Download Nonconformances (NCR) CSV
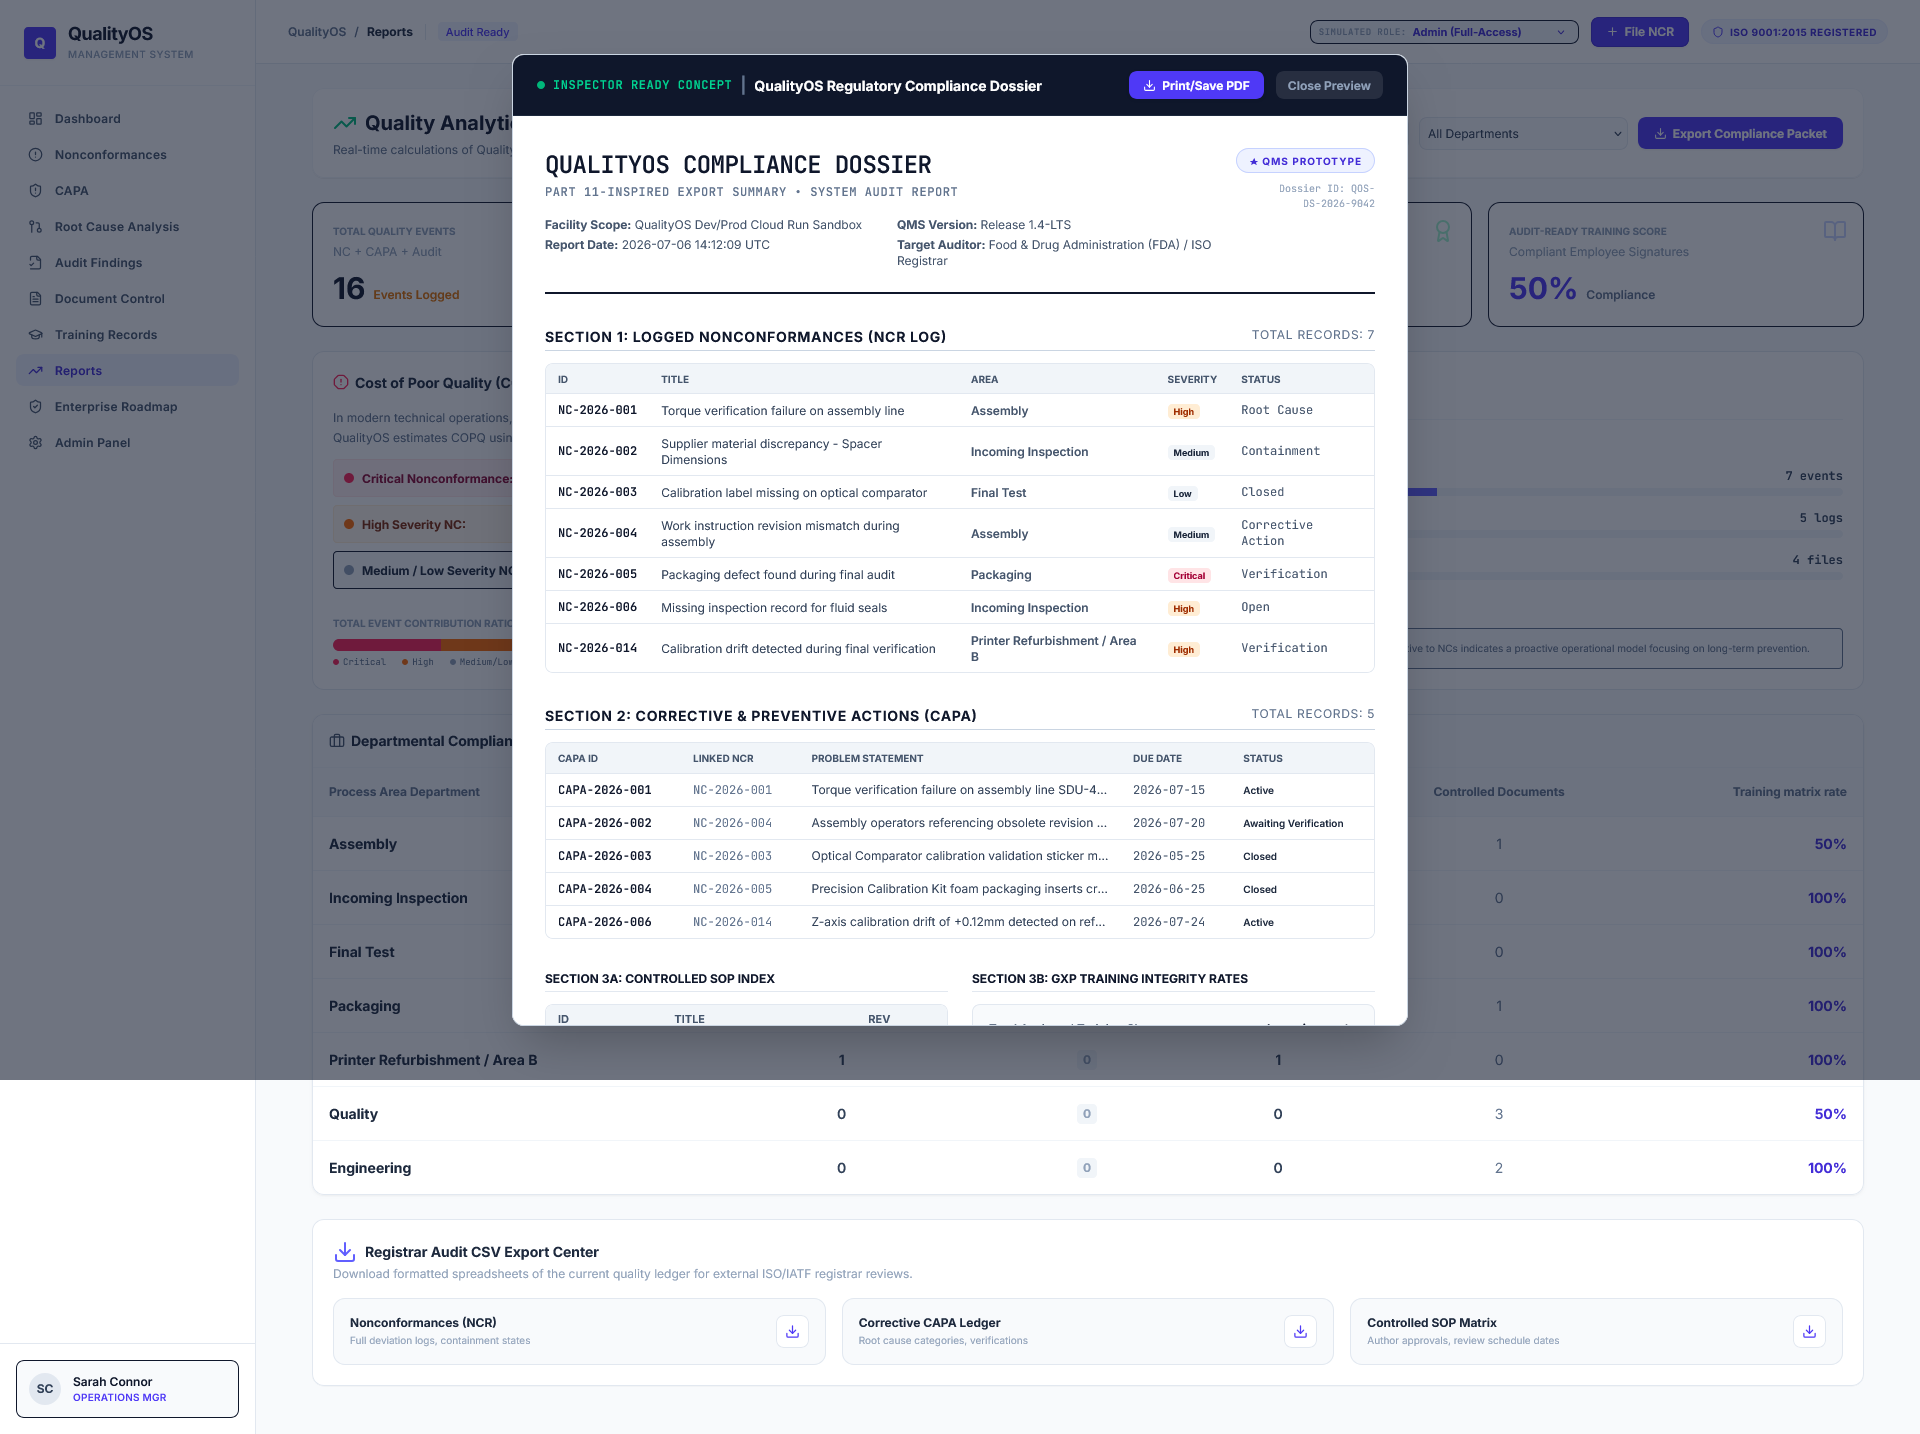This screenshot has height=1434, width=1920. pos(792,1331)
